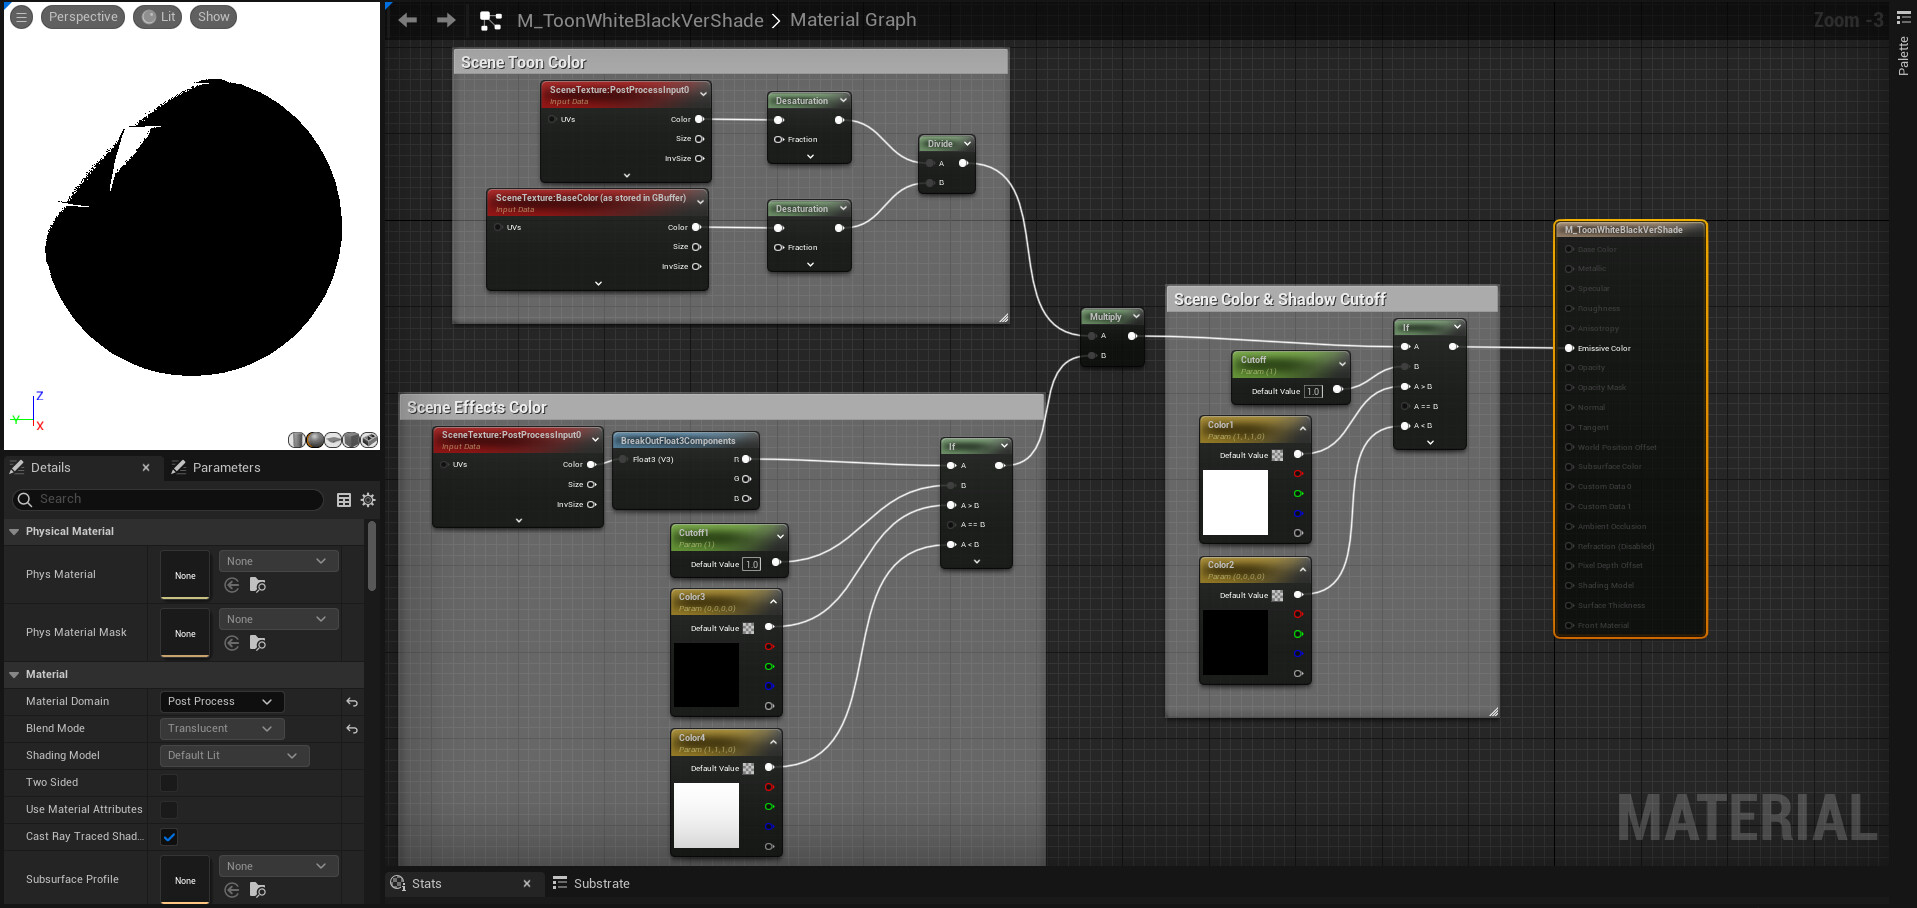Screen dimensions: 1917x908
Task: Click the display filter icon next to the gear
Action: point(344,500)
